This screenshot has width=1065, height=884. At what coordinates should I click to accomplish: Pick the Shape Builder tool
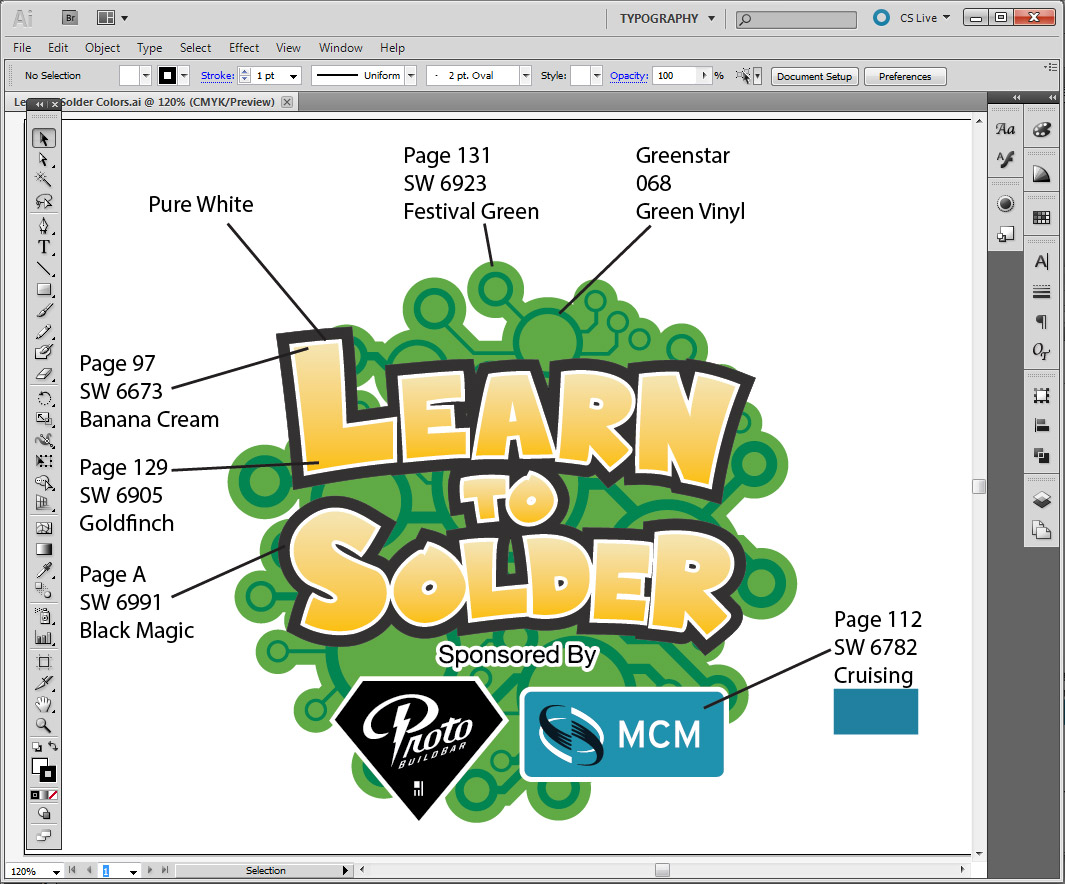tap(43, 483)
